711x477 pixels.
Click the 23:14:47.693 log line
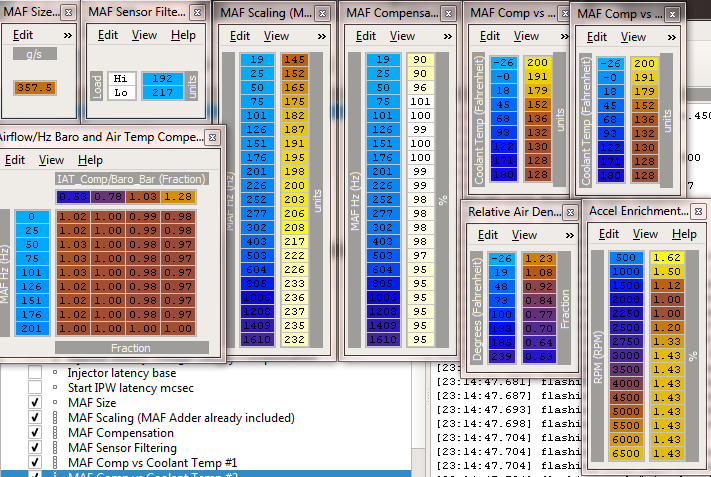click(508, 409)
